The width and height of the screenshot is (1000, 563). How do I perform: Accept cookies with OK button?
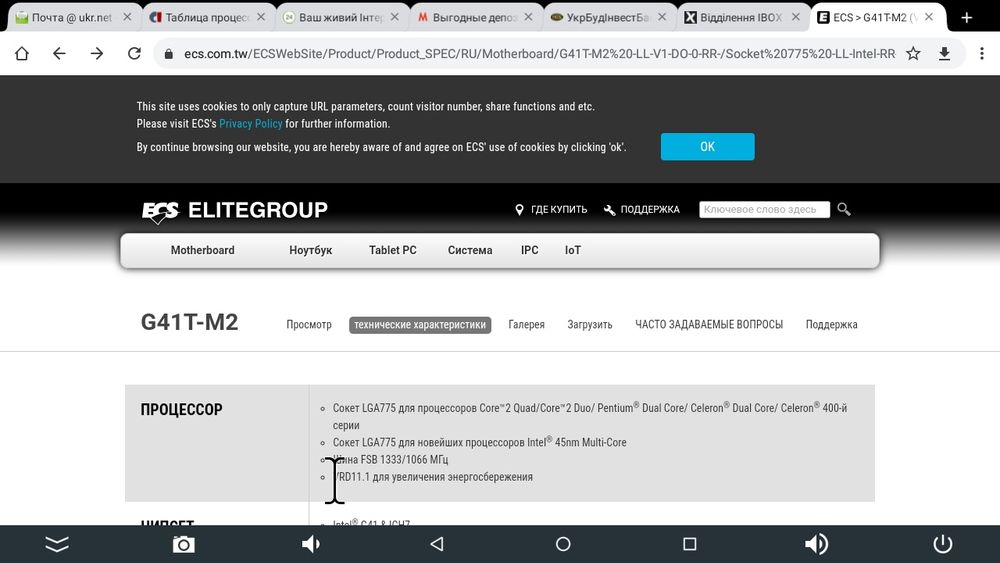pyautogui.click(x=707, y=147)
